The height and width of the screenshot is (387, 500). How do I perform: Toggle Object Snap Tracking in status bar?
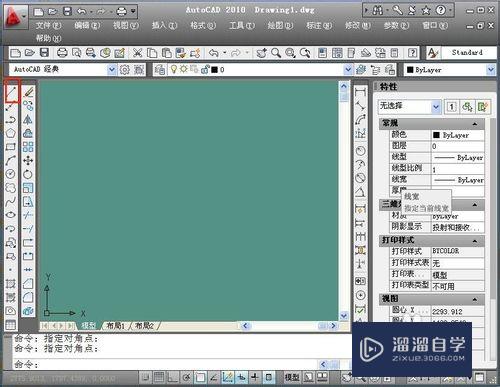point(214,377)
